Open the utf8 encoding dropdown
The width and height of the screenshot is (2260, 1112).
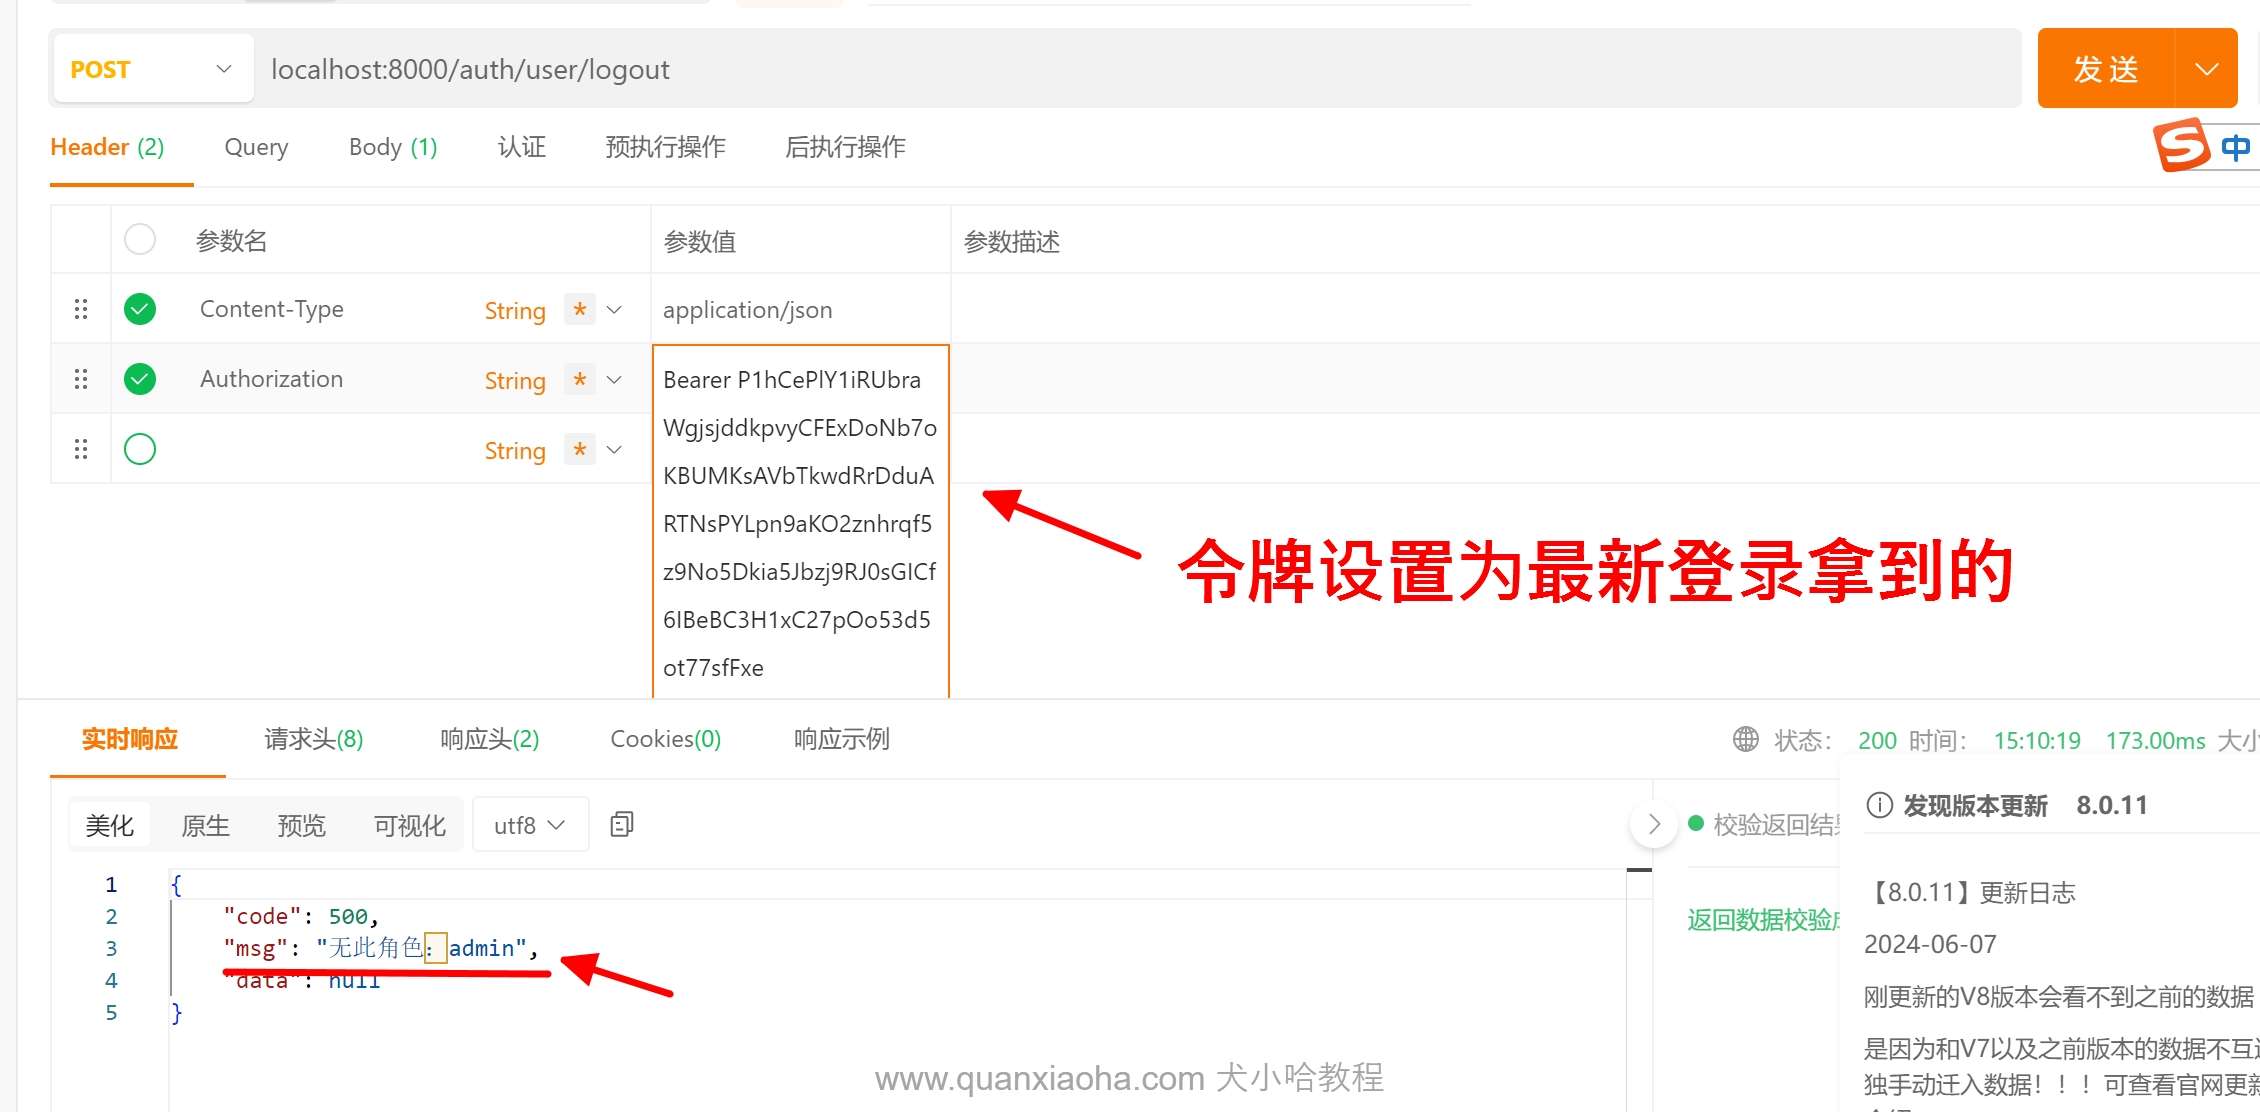point(530,825)
